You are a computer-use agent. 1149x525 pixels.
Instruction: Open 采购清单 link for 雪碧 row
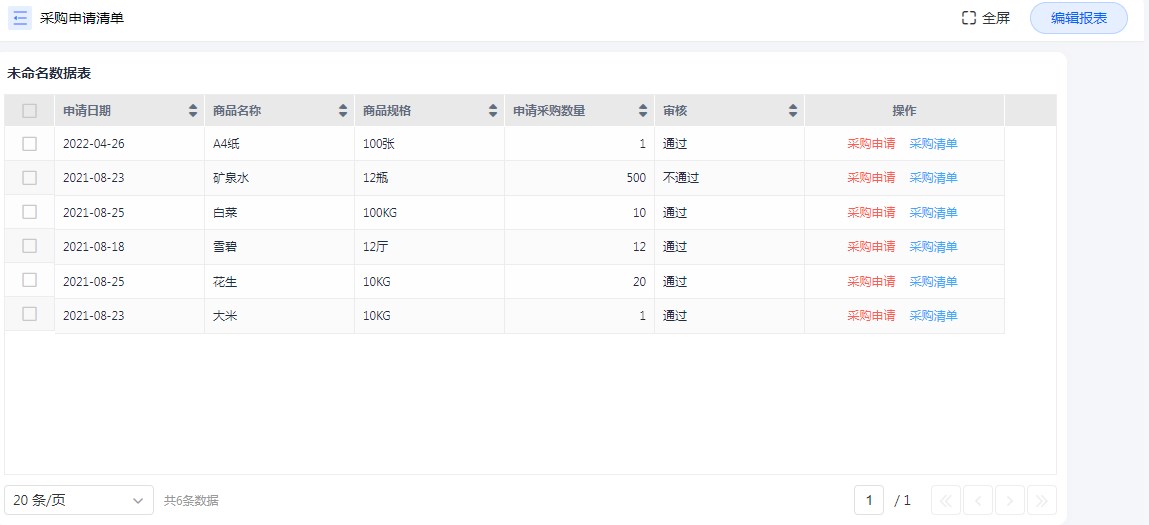(933, 247)
